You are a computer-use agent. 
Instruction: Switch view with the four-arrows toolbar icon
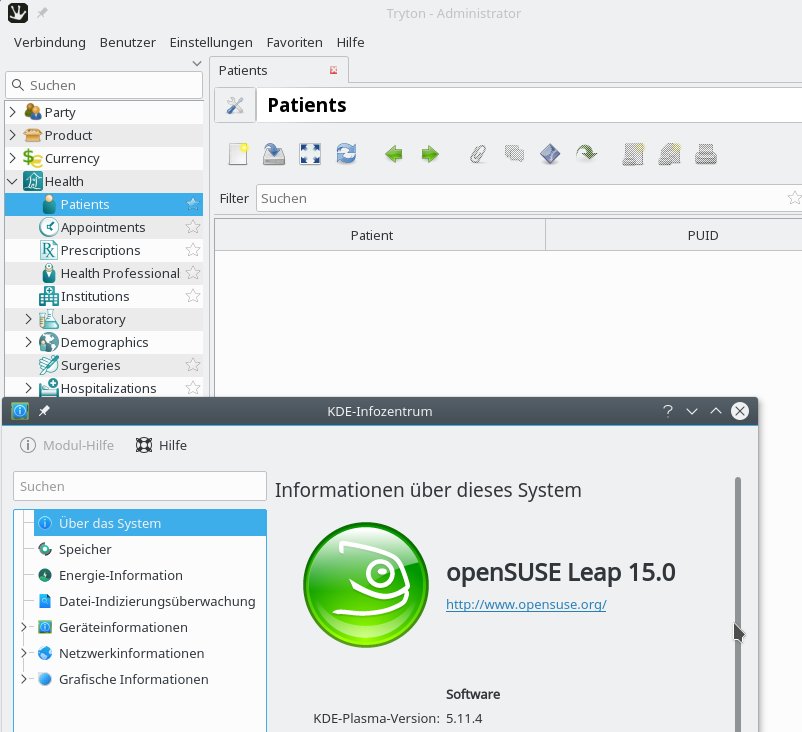(x=310, y=154)
